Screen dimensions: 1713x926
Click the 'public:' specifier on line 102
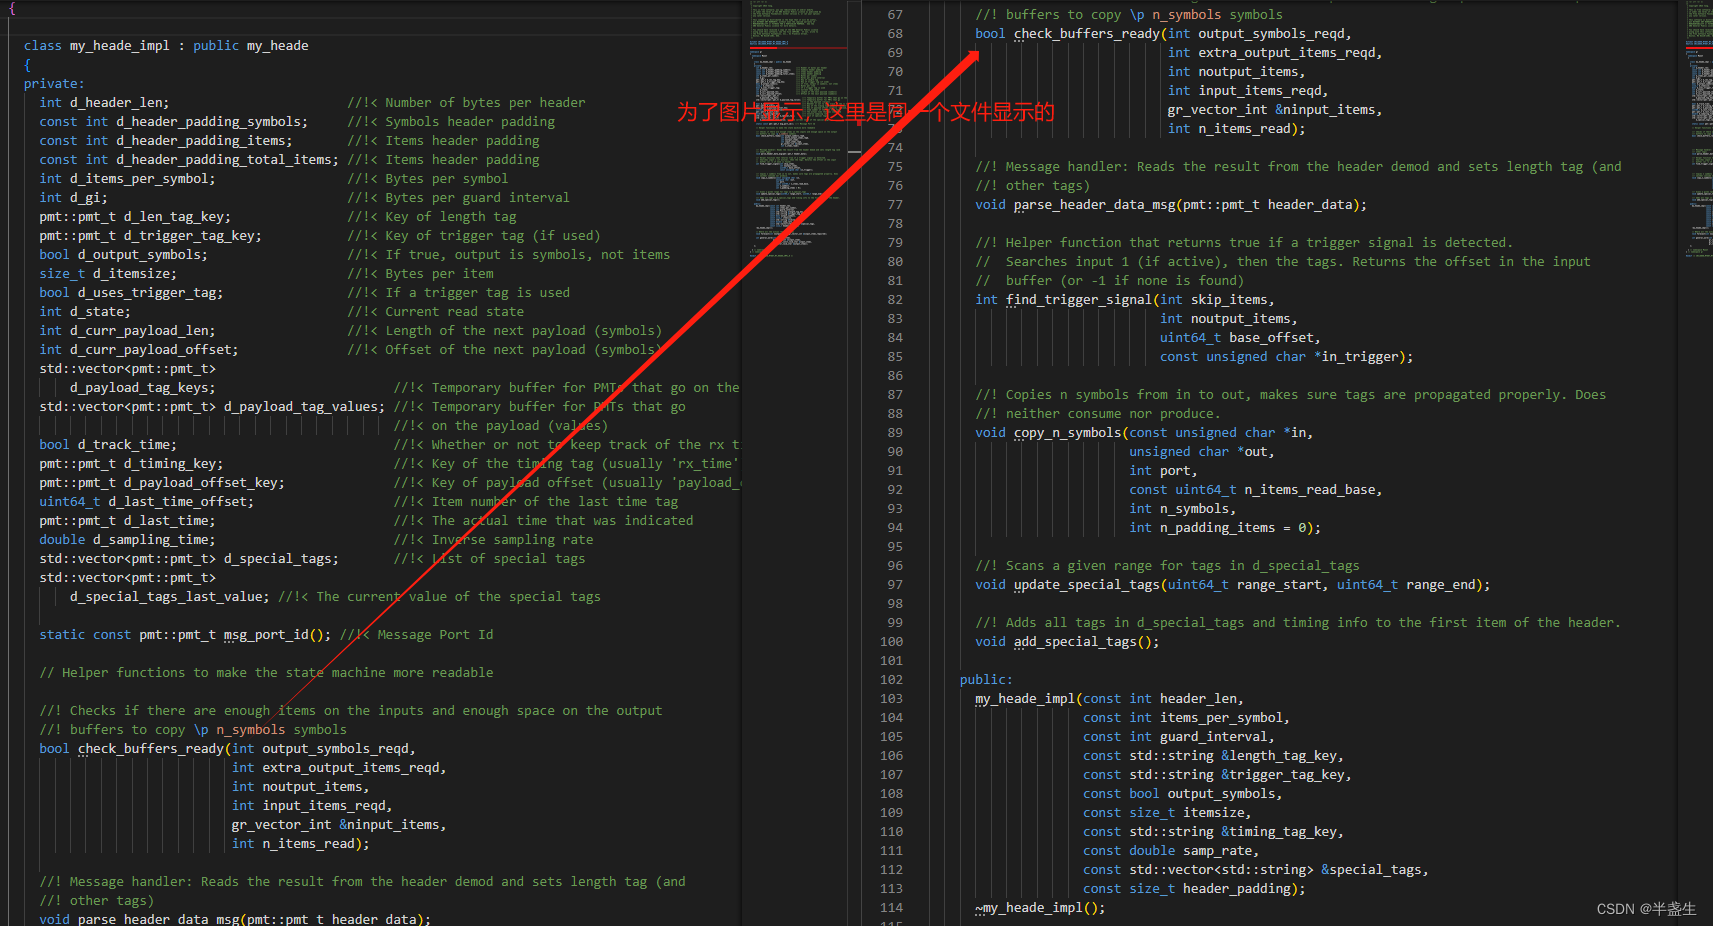click(986, 680)
